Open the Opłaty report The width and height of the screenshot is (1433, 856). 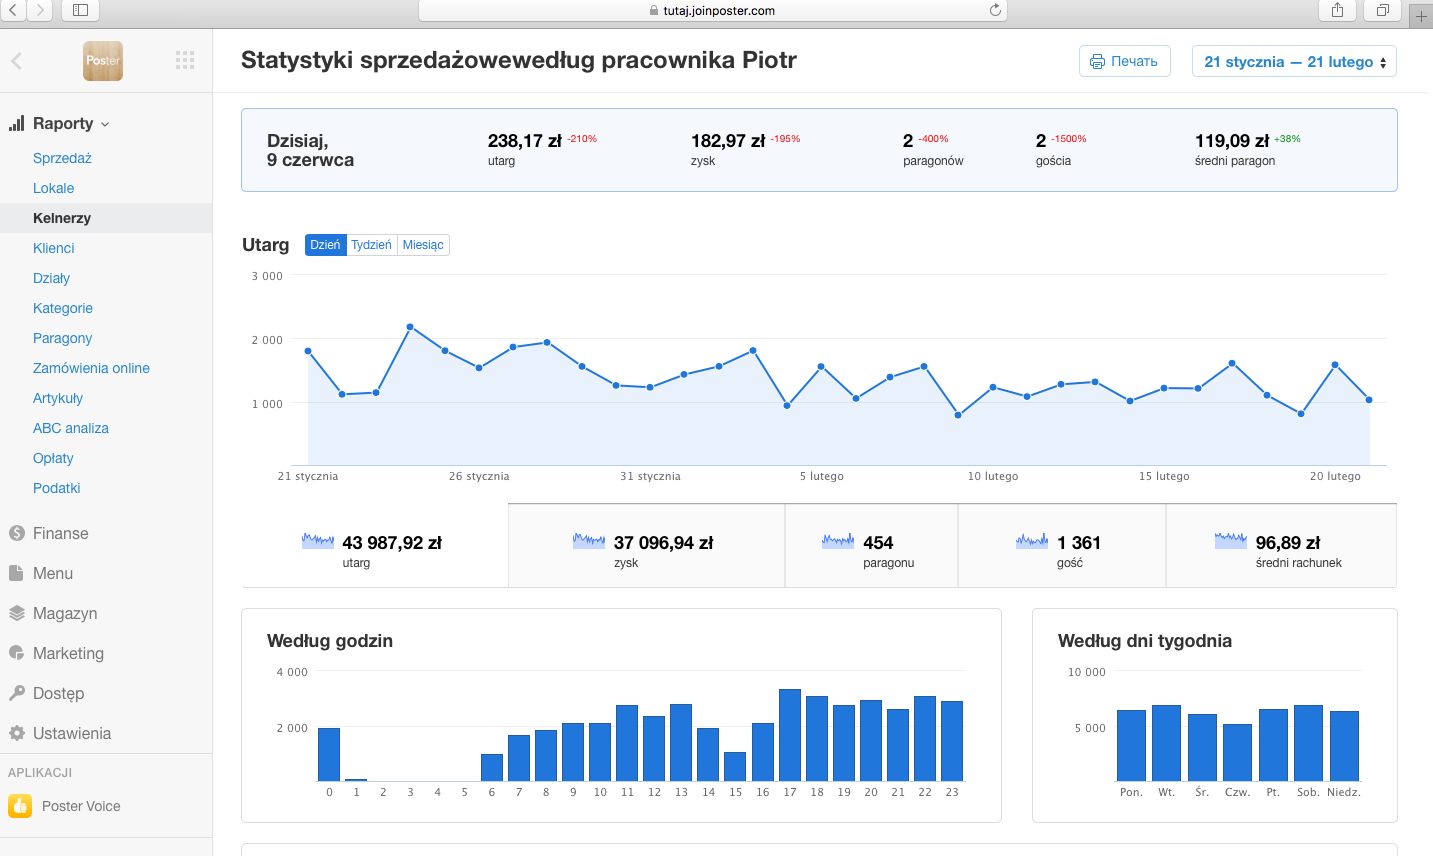pos(53,458)
